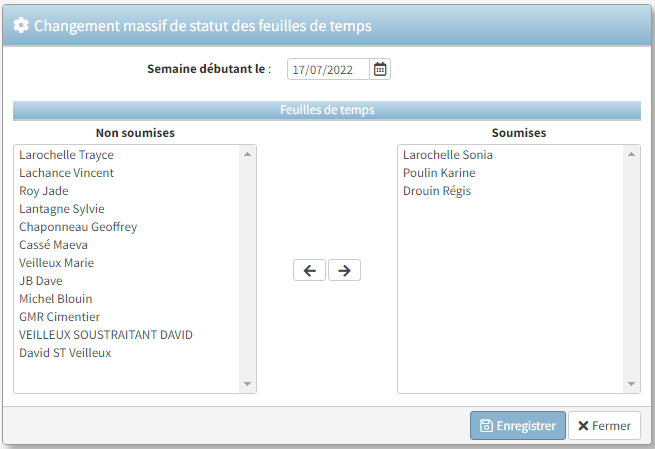Click the Fermer button

[x=604, y=425]
